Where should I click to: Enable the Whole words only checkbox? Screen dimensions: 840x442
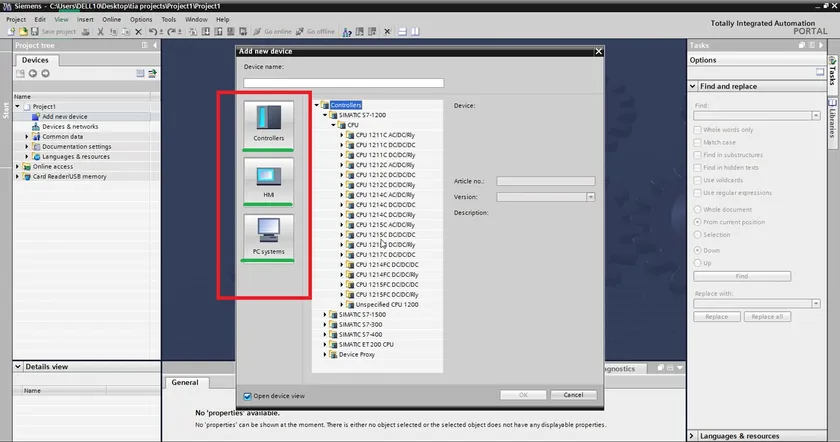pyautogui.click(x=698, y=130)
